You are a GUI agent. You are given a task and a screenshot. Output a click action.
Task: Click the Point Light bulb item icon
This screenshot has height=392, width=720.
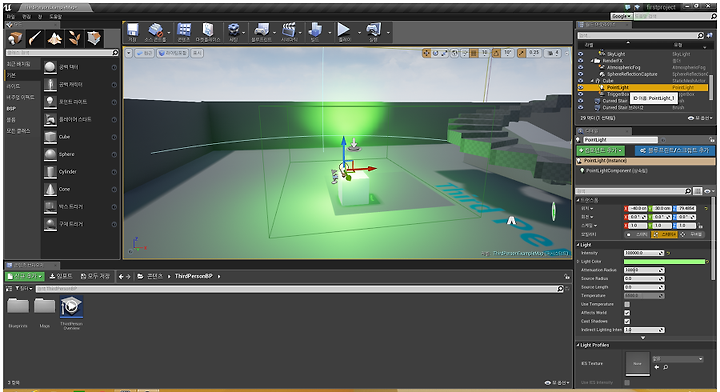click(51, 102)
